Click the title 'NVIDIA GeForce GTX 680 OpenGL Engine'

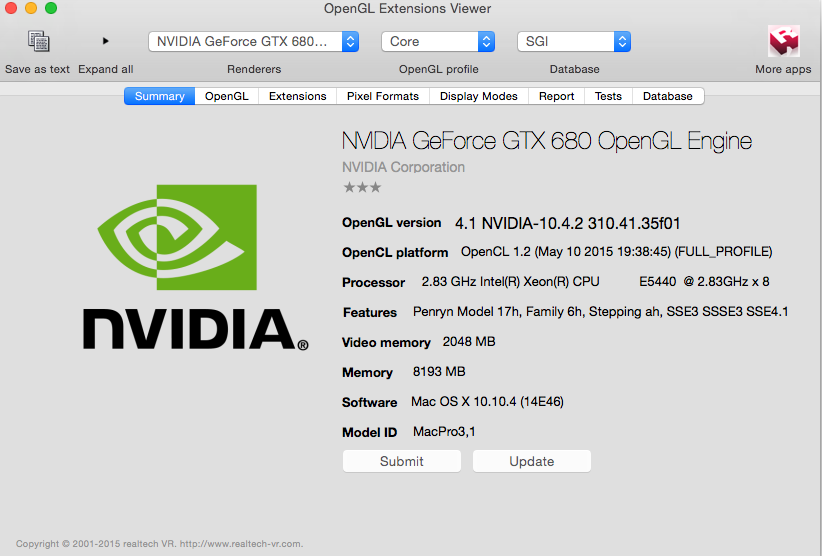point(547,141)
